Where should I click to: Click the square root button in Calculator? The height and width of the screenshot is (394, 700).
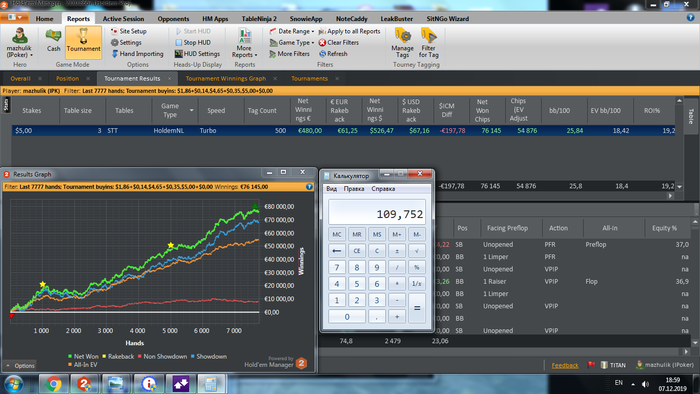coord(417,251)
